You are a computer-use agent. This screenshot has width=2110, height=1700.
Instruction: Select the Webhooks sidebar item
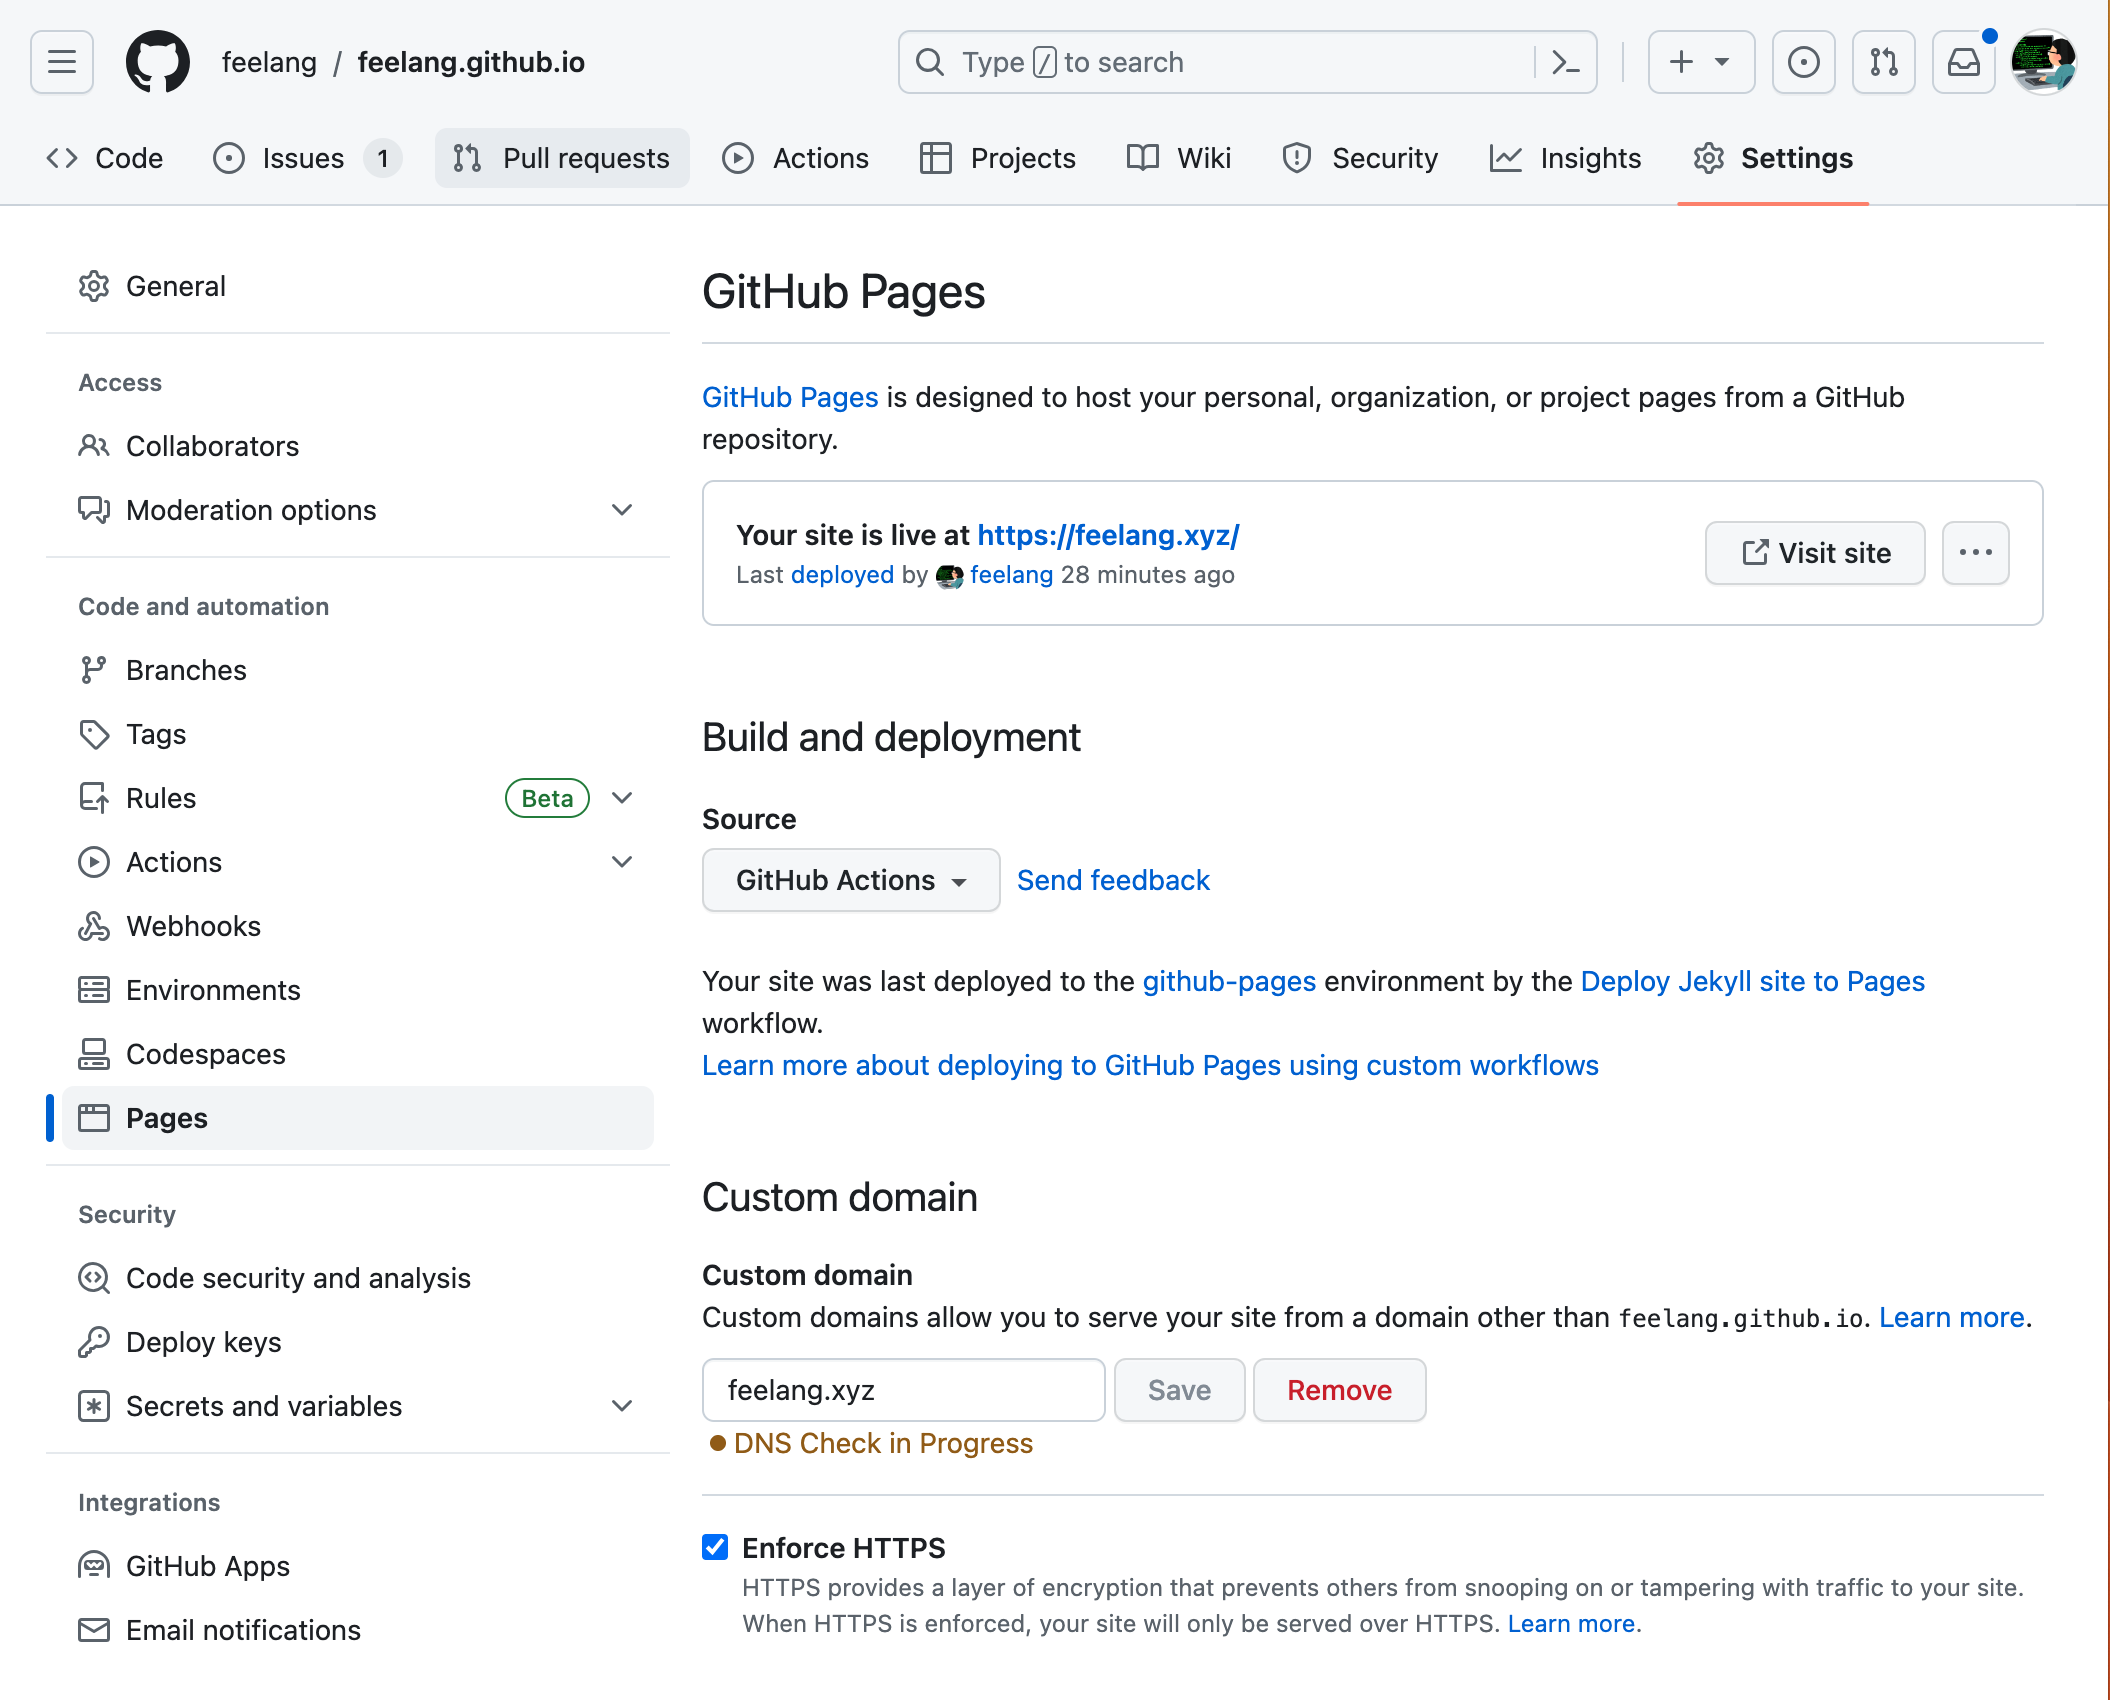coord(193,926)
